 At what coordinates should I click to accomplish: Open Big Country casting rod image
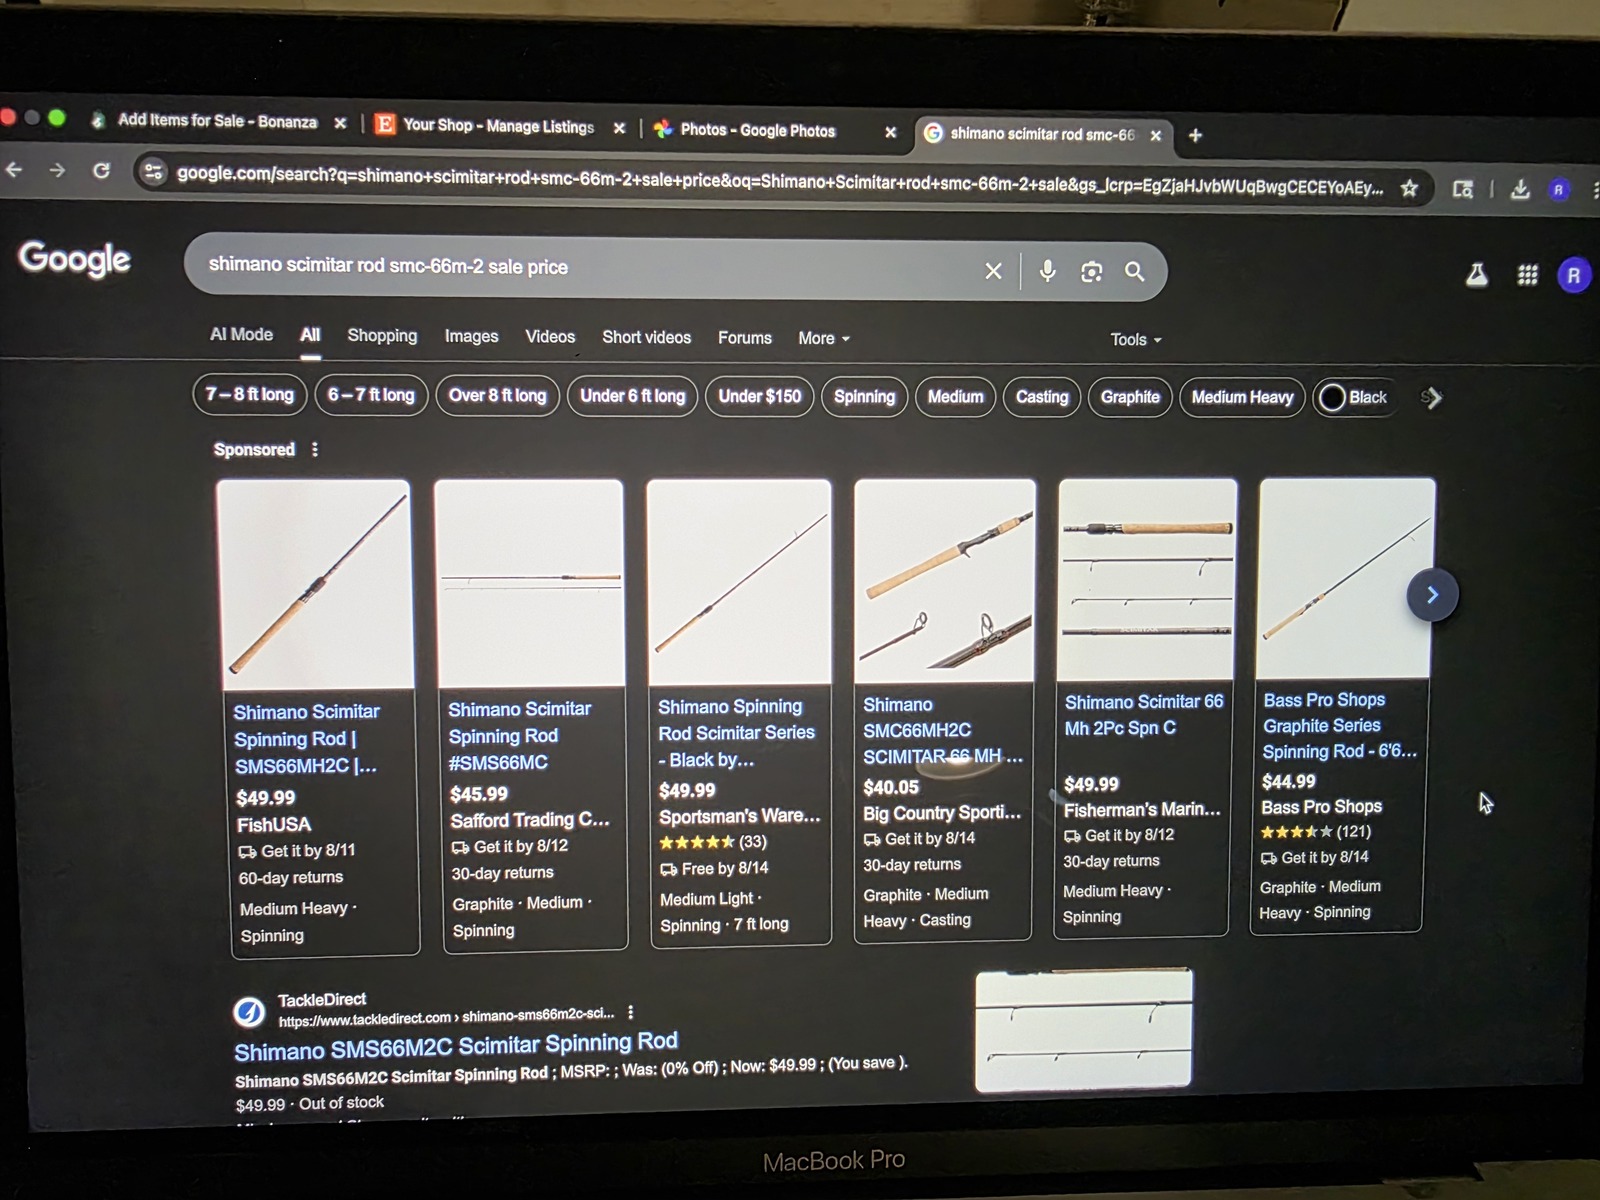(945, 581)
